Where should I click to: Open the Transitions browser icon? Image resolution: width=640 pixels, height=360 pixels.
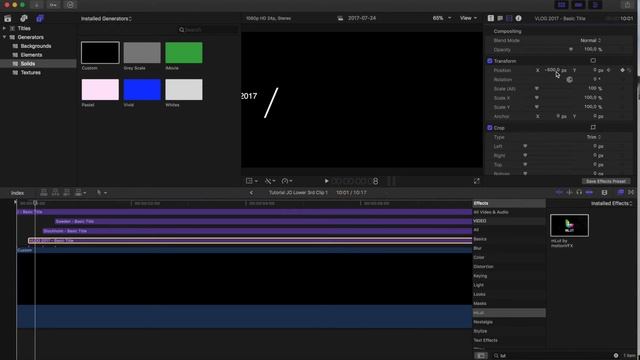(631, 192)
